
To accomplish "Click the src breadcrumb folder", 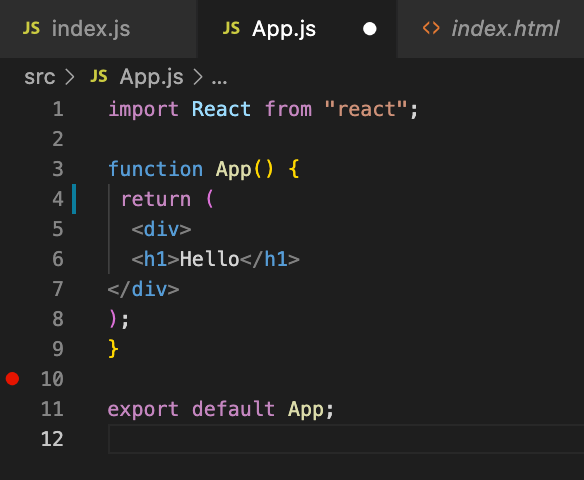I will click(39, 77).
